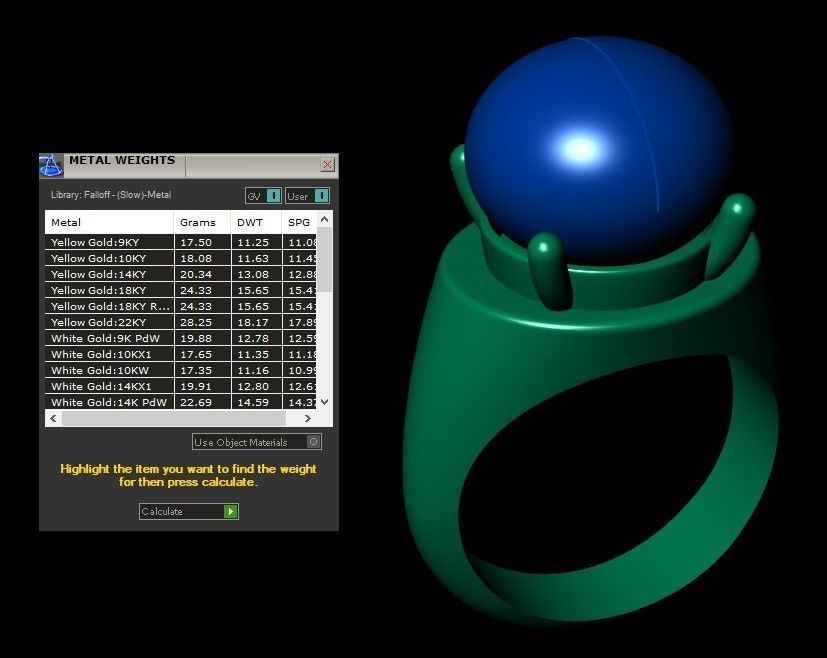Click the 18.17 DWT cell

256,322
